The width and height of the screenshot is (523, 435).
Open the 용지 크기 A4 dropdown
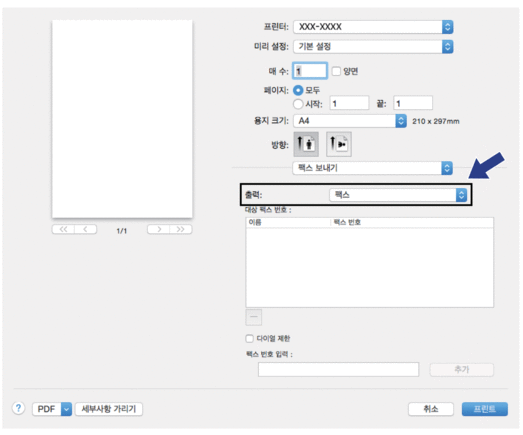pos(350,121)
